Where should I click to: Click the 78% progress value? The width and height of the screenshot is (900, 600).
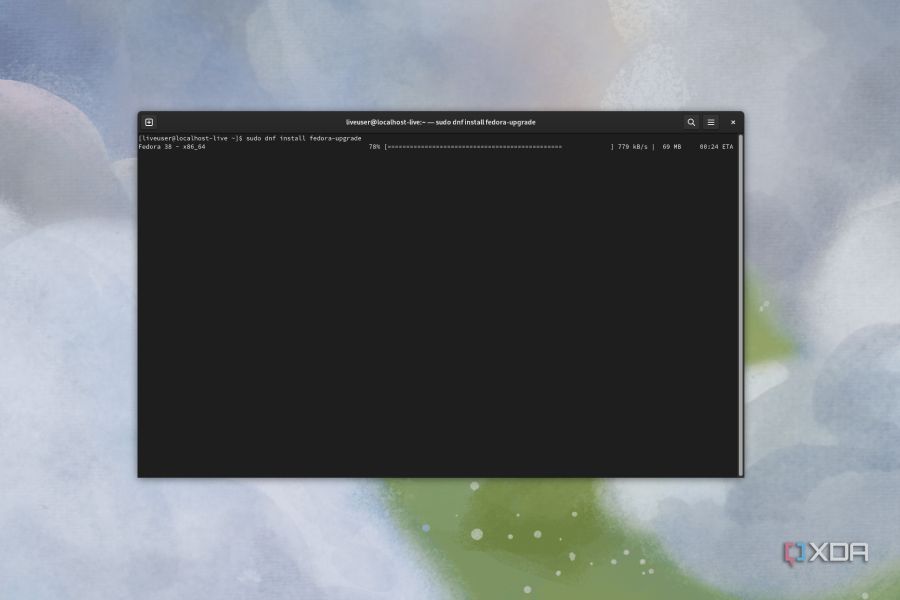(x=374, y=147)
